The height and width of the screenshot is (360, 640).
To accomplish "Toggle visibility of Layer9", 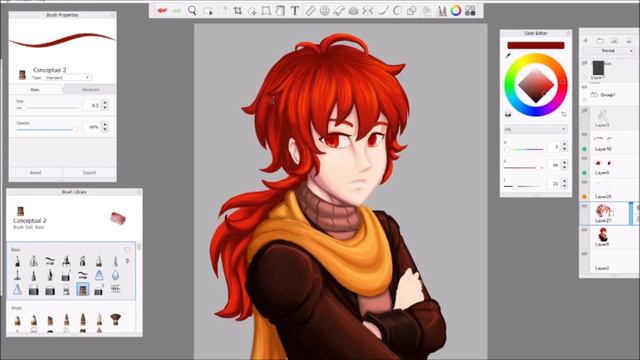I will [584, 158].
